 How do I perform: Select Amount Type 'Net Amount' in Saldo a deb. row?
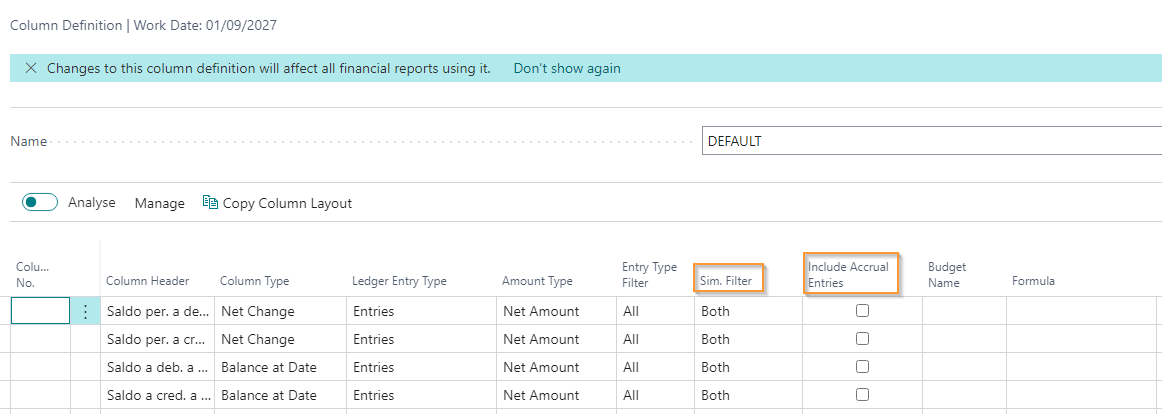[x=556, y=367]
